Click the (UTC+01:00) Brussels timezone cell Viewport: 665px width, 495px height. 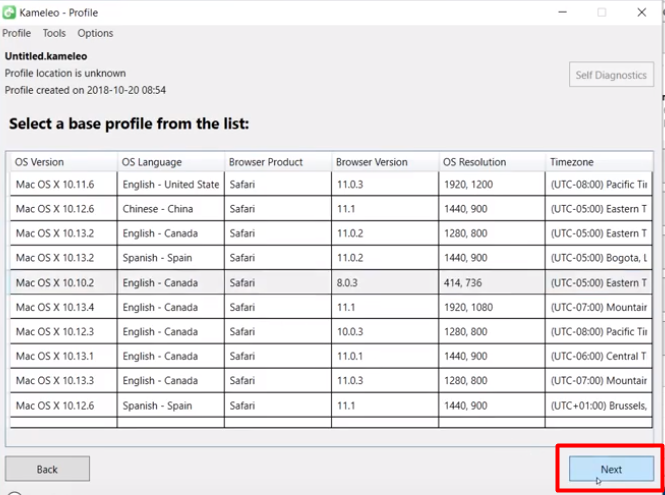click(x=599, y=406)
